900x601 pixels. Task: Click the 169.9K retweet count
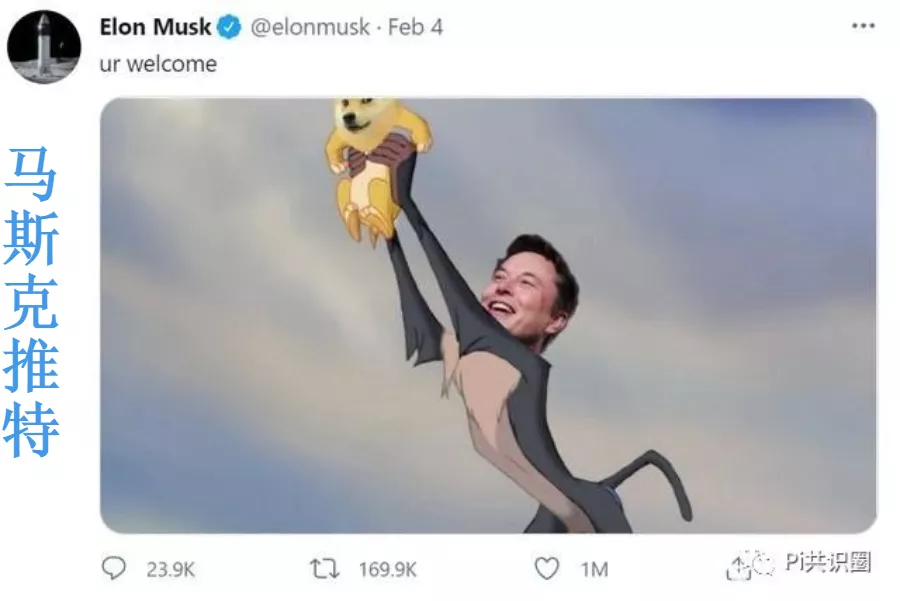388,569
